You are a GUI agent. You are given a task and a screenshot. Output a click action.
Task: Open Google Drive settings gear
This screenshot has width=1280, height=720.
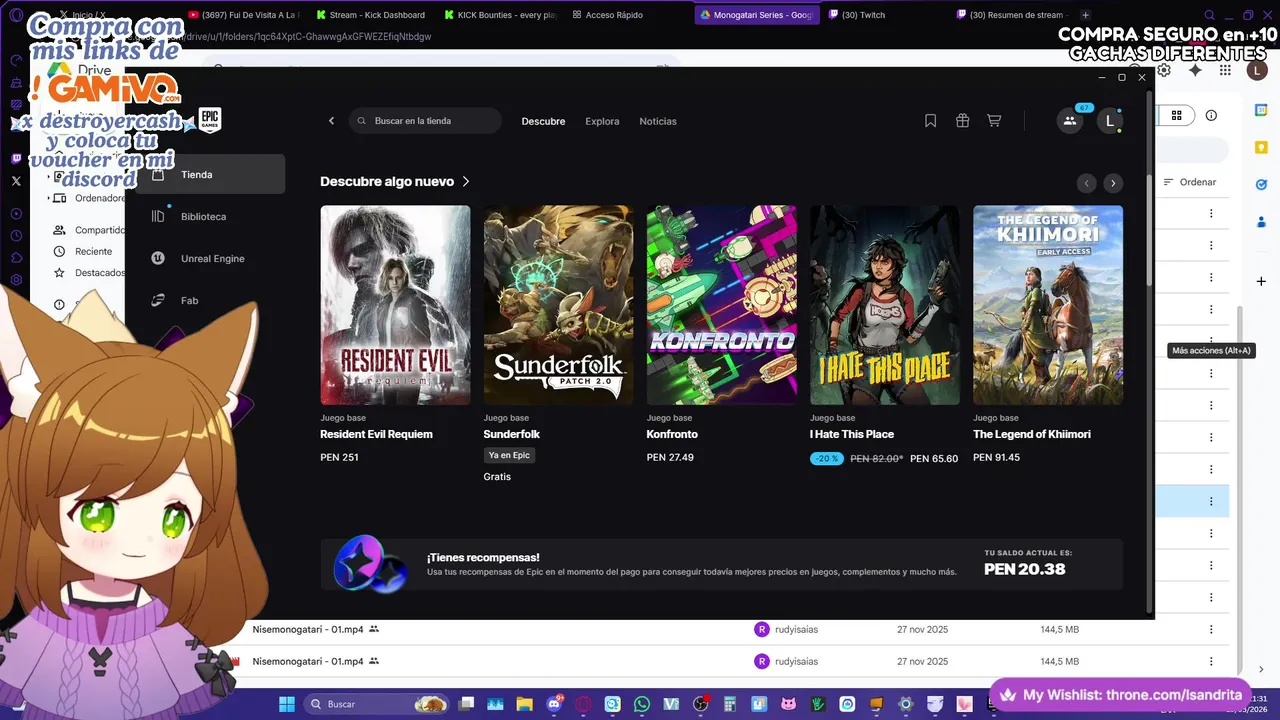point(1164,70)
